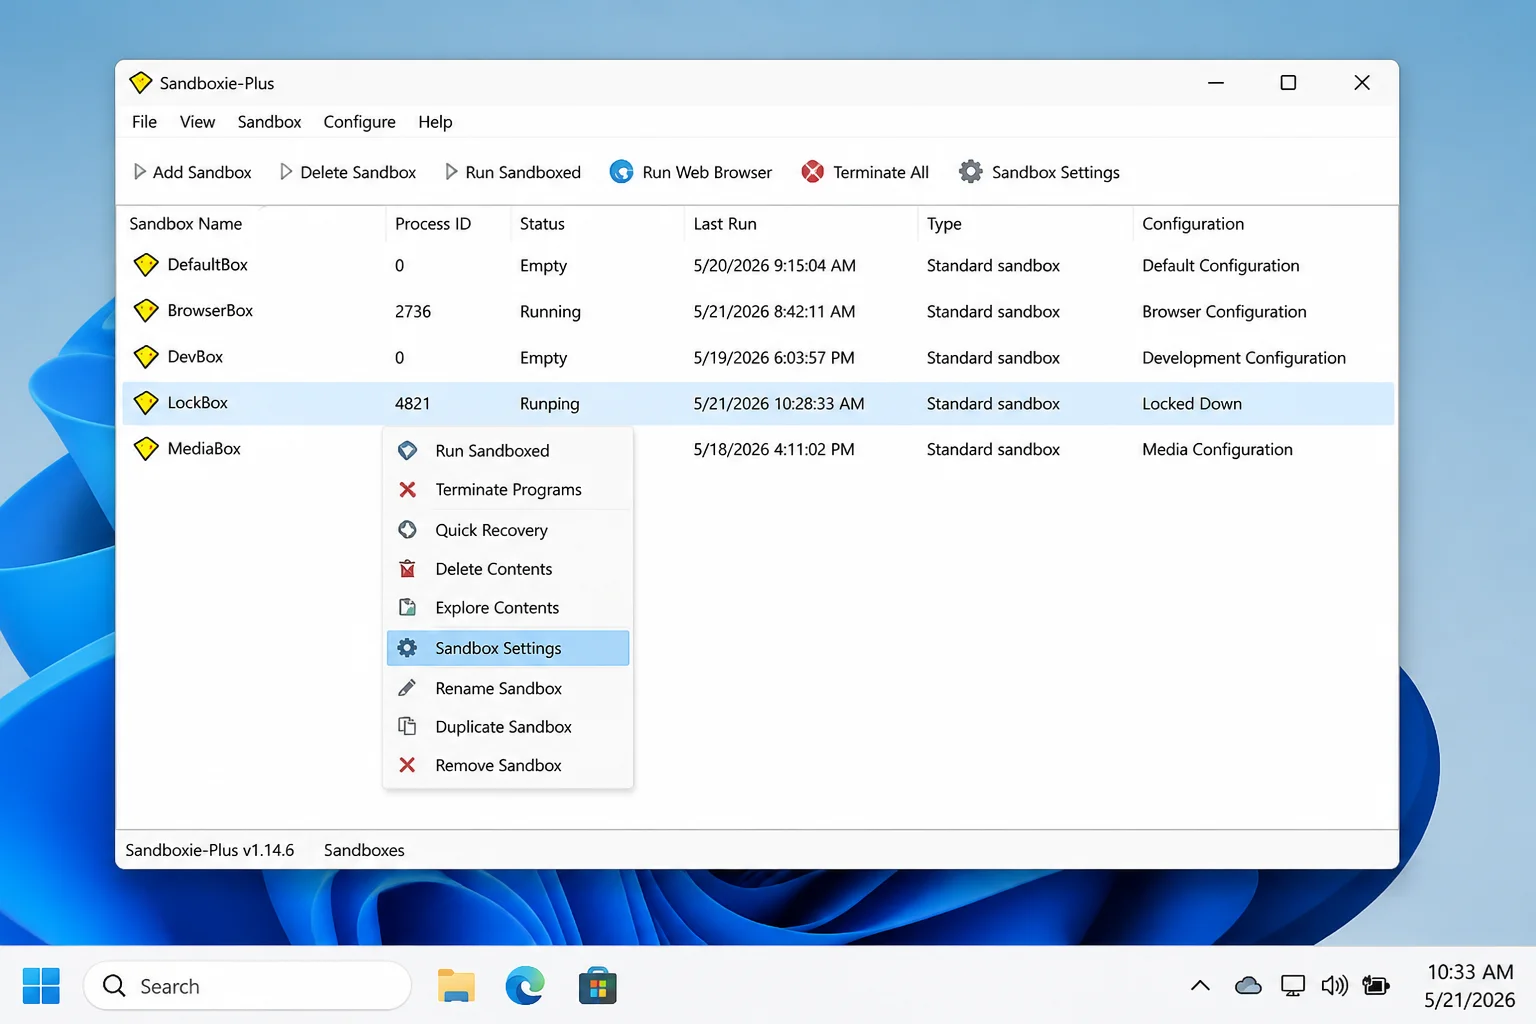Image resolution: width=1536 pixels, height=1024 pixels.
Task: Click the yellow DefaultBox sandbox icon
Action: 146,265
